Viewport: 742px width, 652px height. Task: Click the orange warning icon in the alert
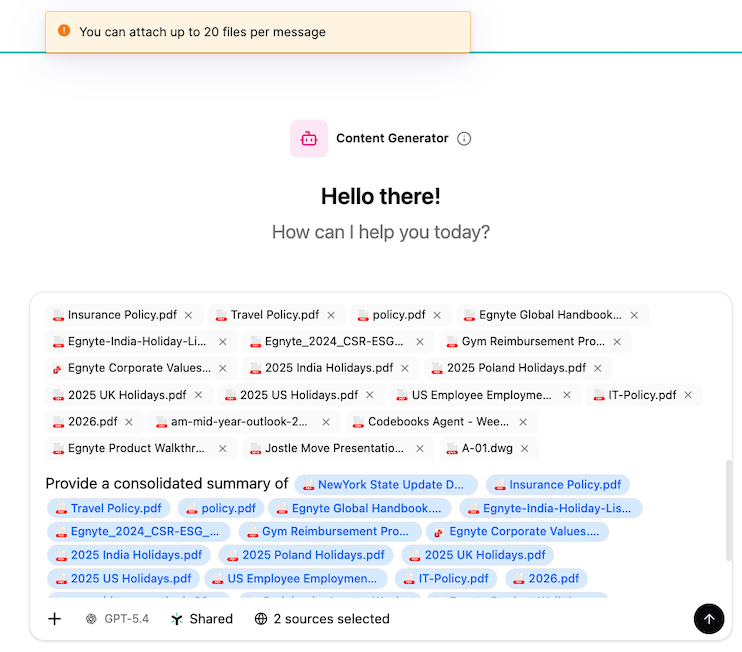pyautogui.click(x=64, y=31)
